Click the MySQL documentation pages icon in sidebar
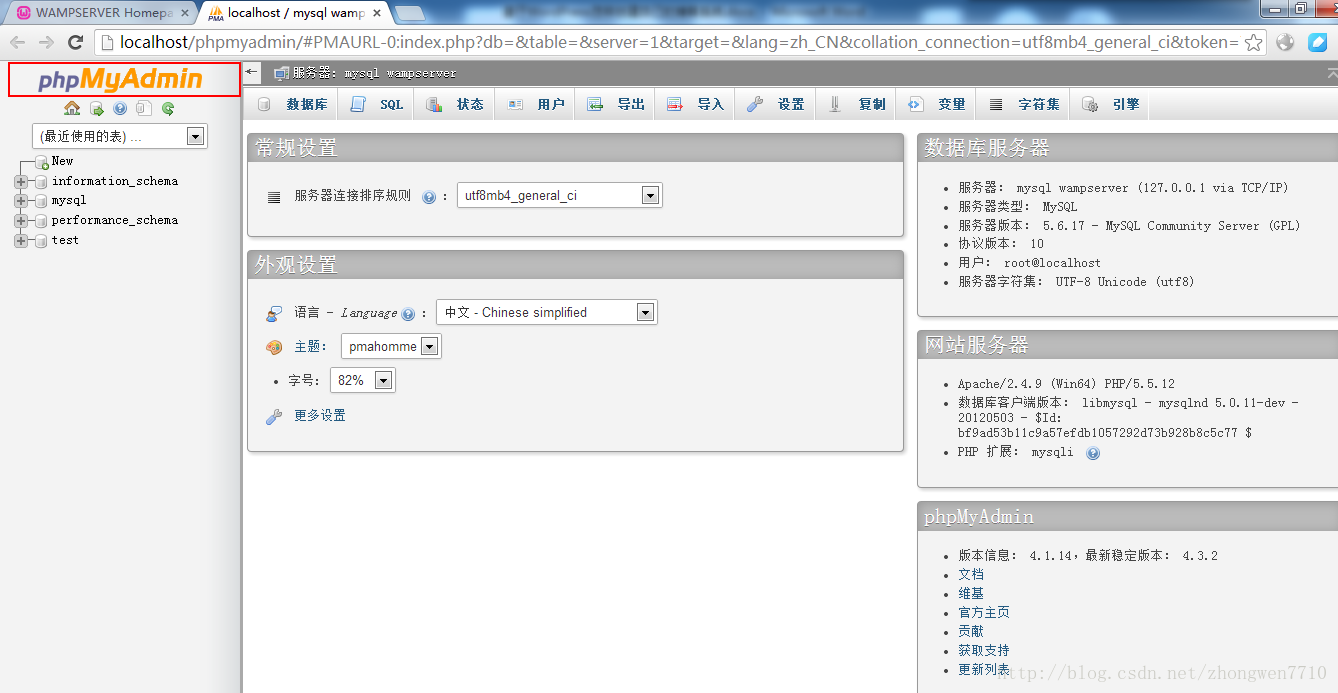The image size is (1338, 693). (x=144, y=108)
